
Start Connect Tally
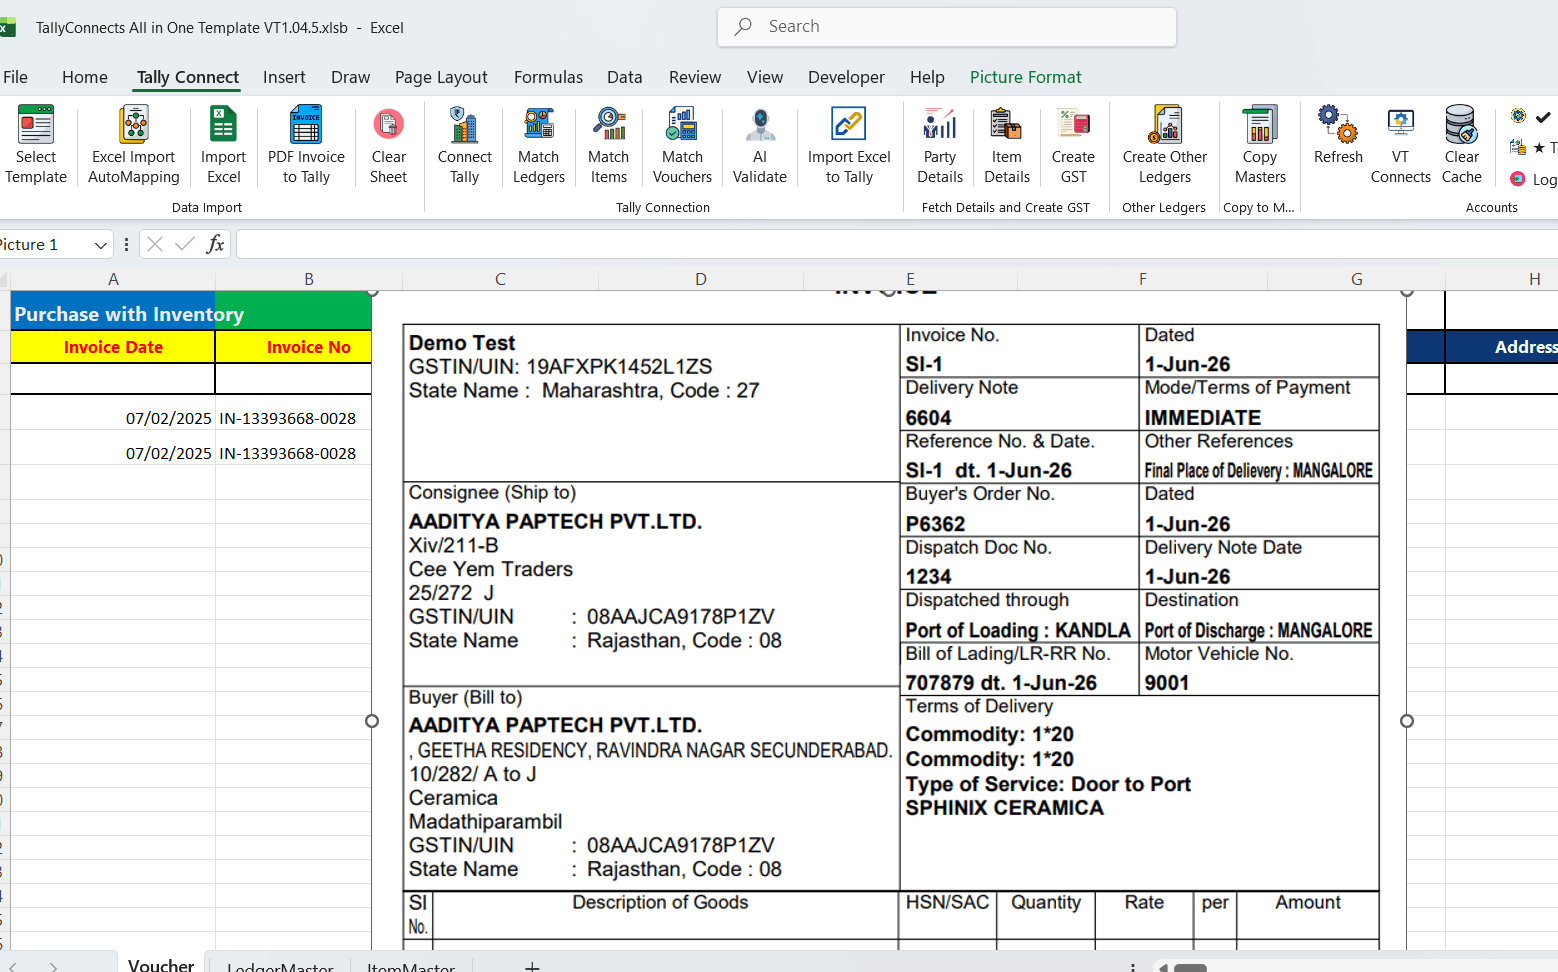click(x=464, y=145)
